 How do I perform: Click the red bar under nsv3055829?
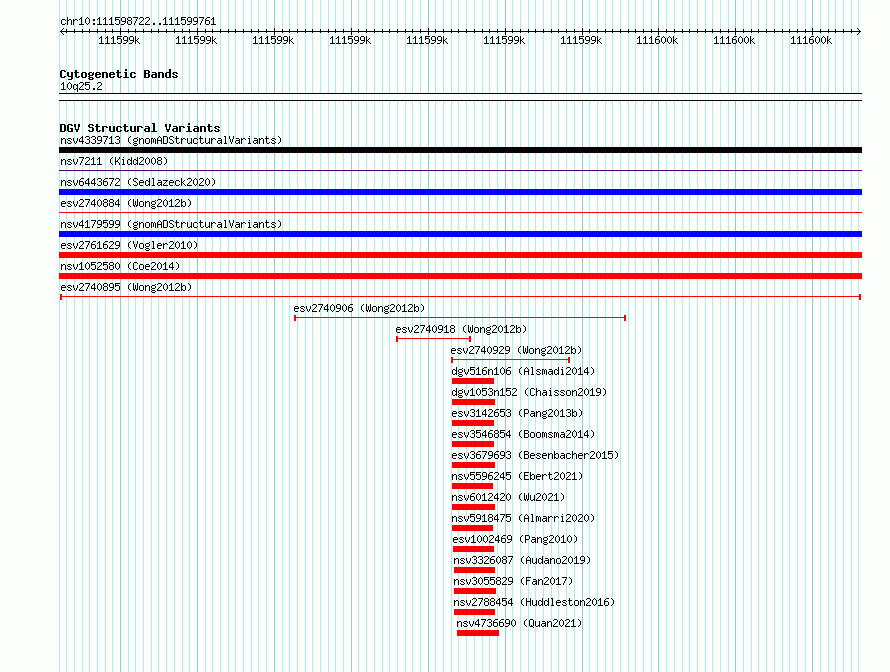[475, 591]
